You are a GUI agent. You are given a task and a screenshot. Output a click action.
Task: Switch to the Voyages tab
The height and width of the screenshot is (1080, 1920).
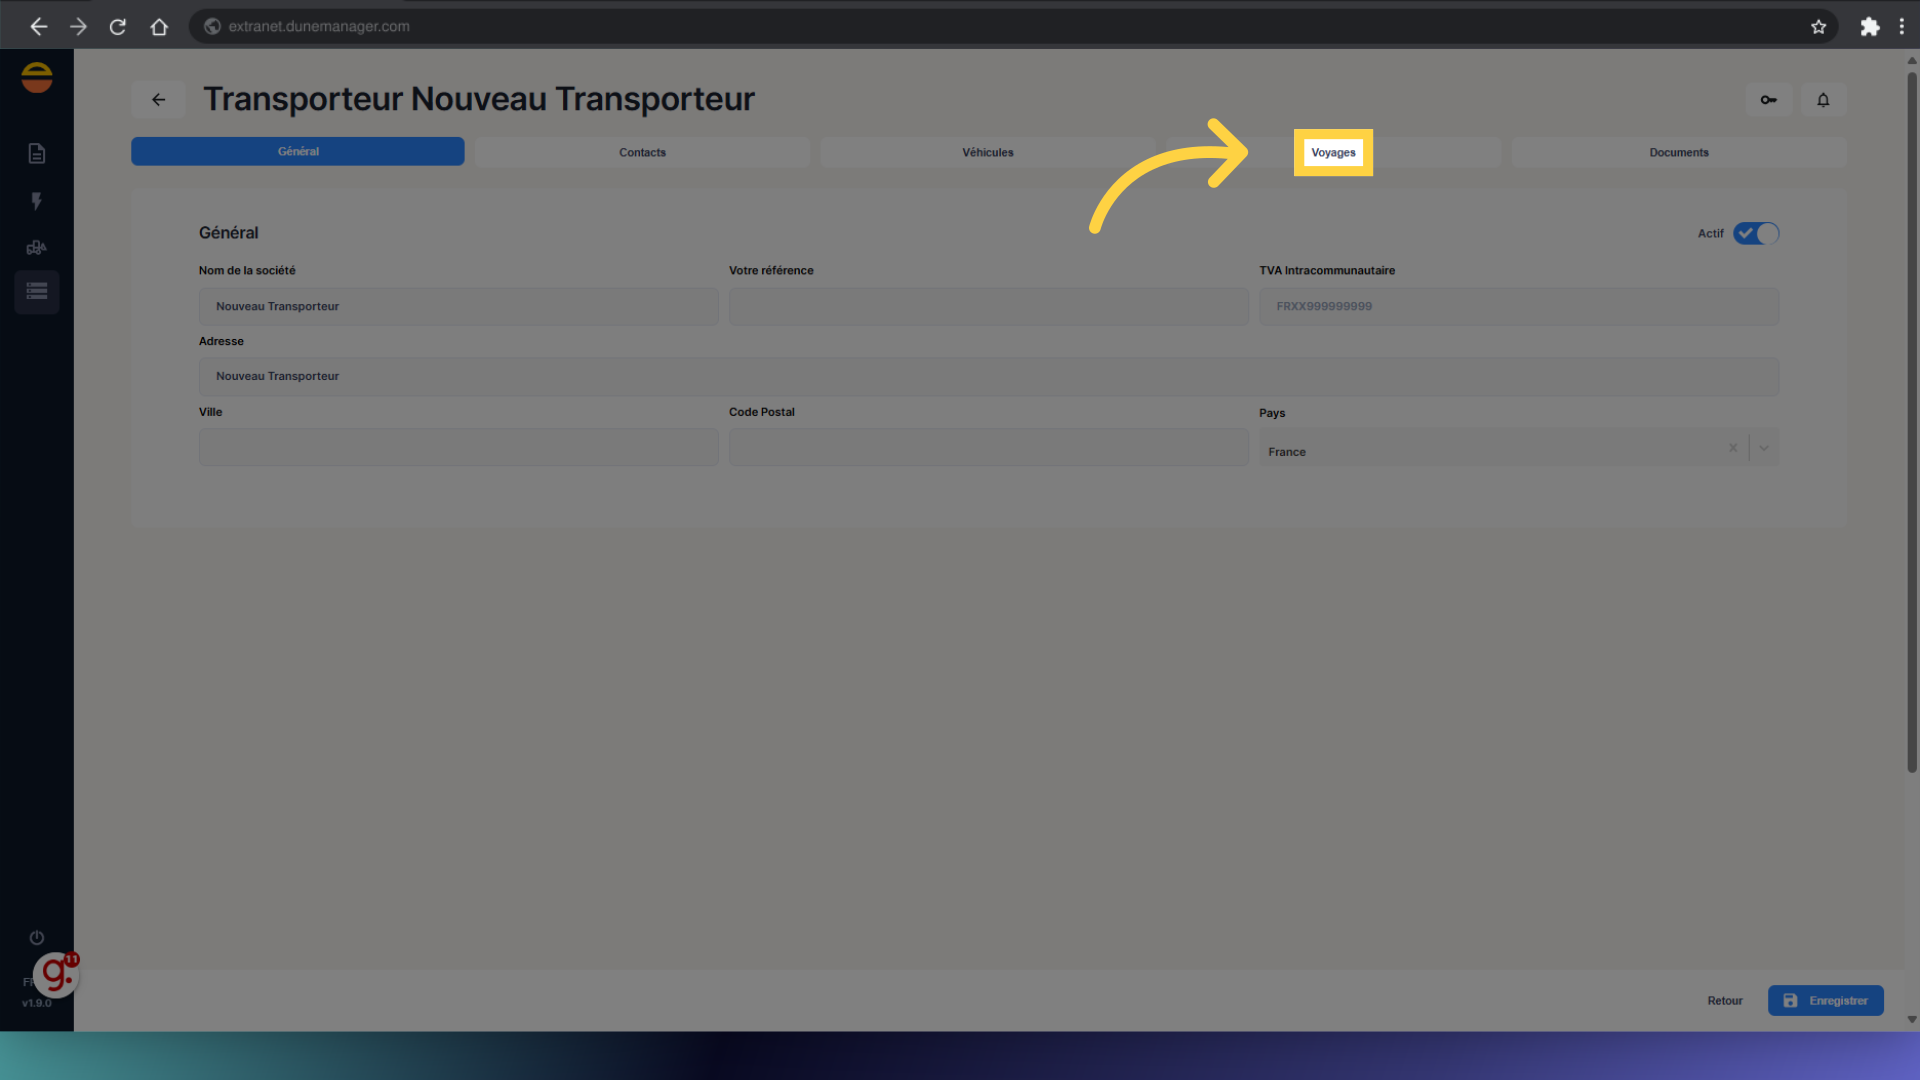(1333, 152)
